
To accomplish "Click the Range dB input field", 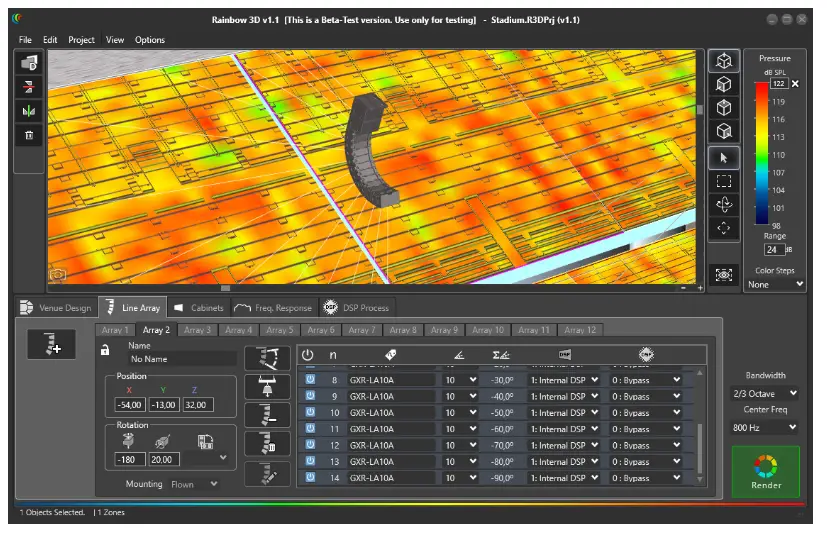I will pos(774,249).
